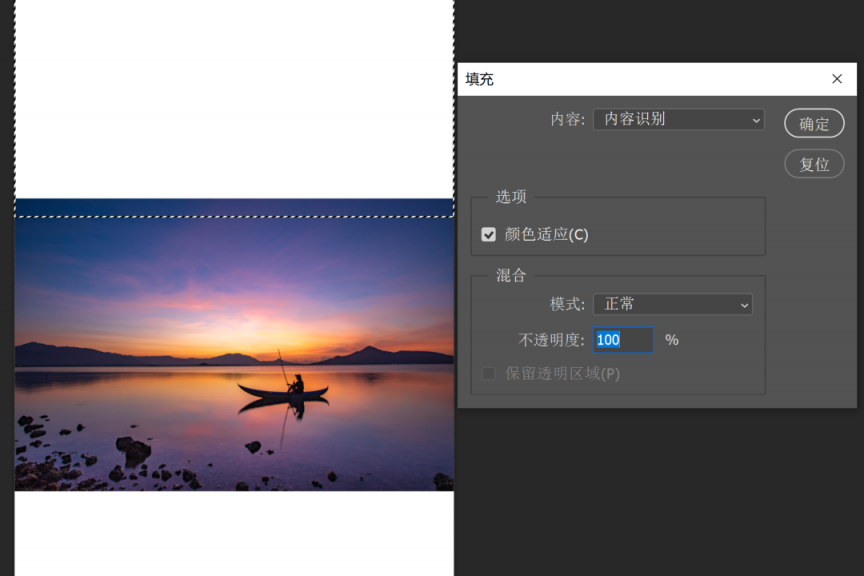Click the 选项 group heading

pyautogui.click(x=511, y=197)
